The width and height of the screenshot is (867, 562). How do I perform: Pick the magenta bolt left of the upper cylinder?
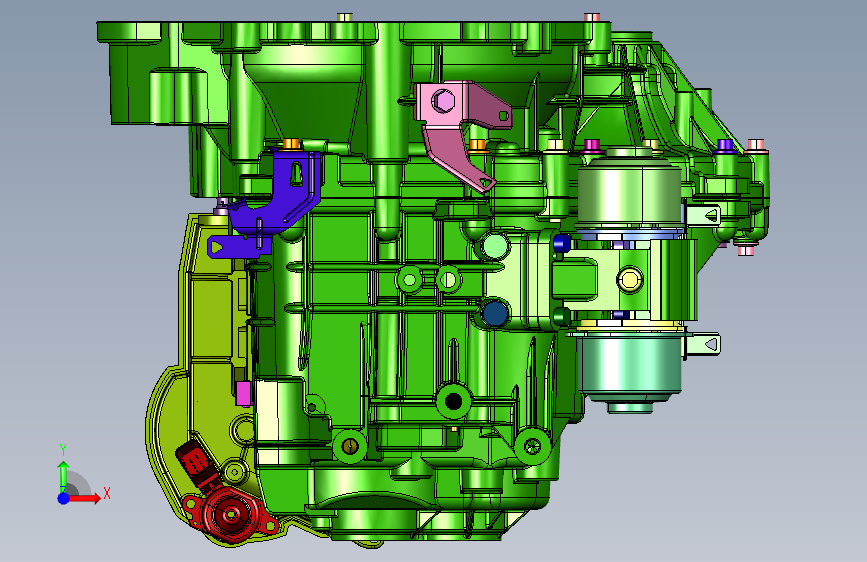pos(592,145)
